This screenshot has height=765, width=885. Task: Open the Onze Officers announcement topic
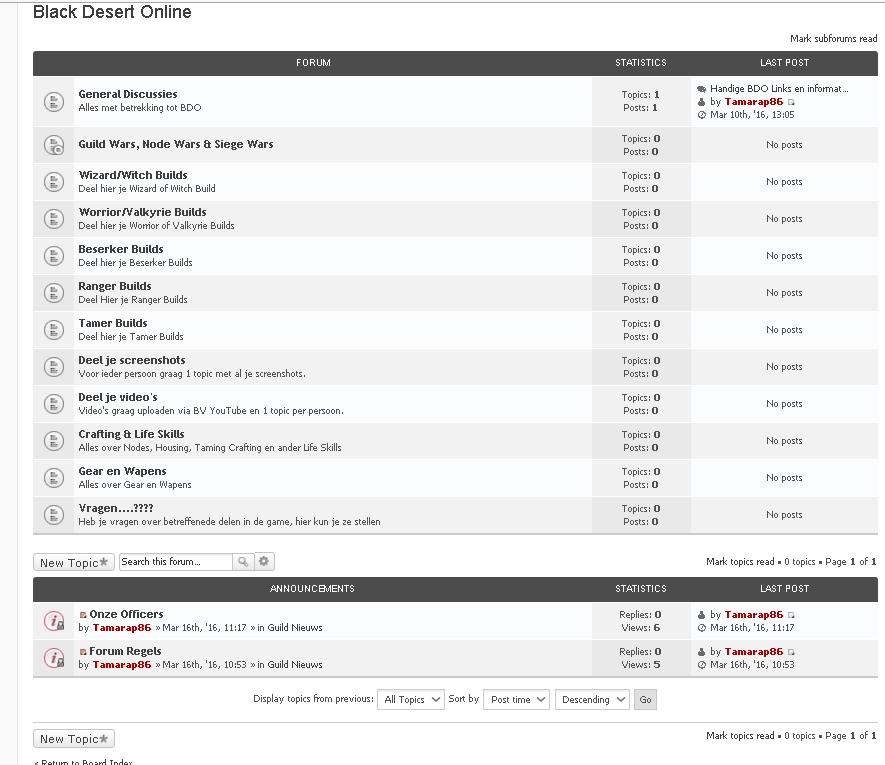[x=126, y=614]
